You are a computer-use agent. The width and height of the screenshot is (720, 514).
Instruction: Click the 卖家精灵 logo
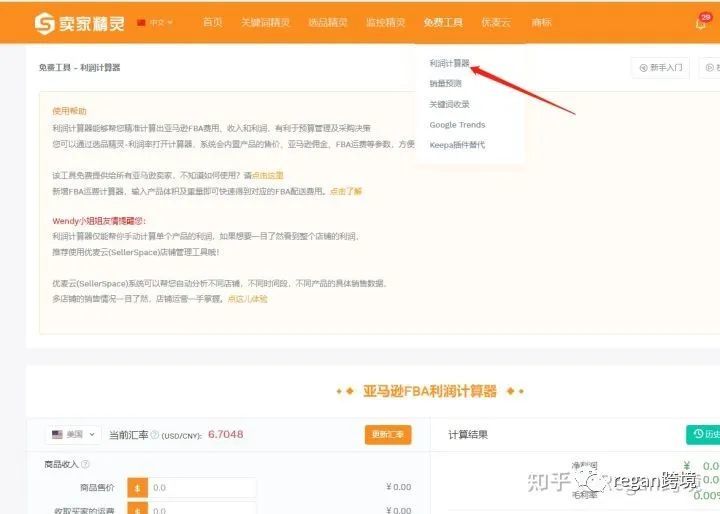tap(79, 23)
